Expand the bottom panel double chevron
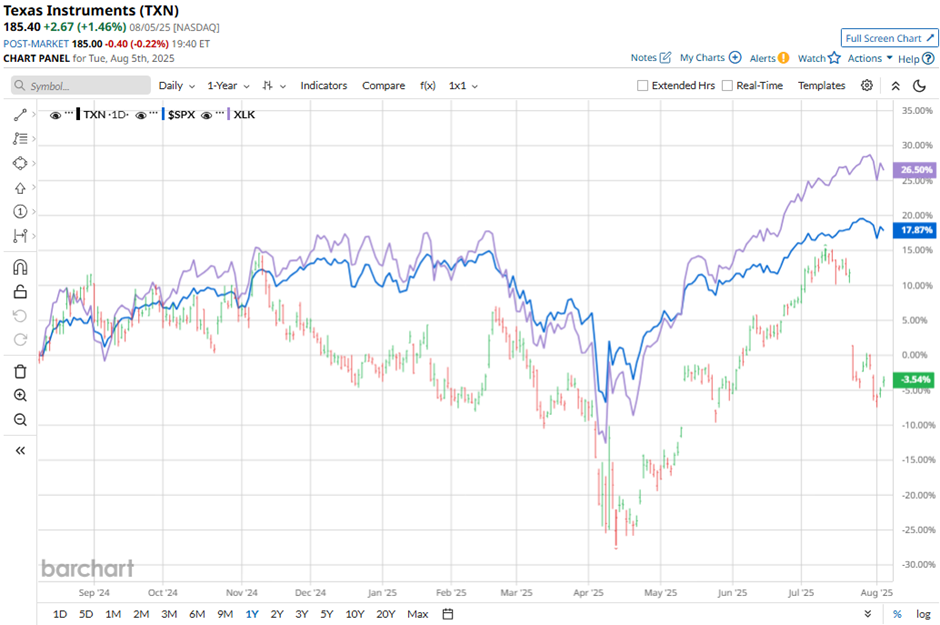 pyautogui.click(x=867, y=614)
